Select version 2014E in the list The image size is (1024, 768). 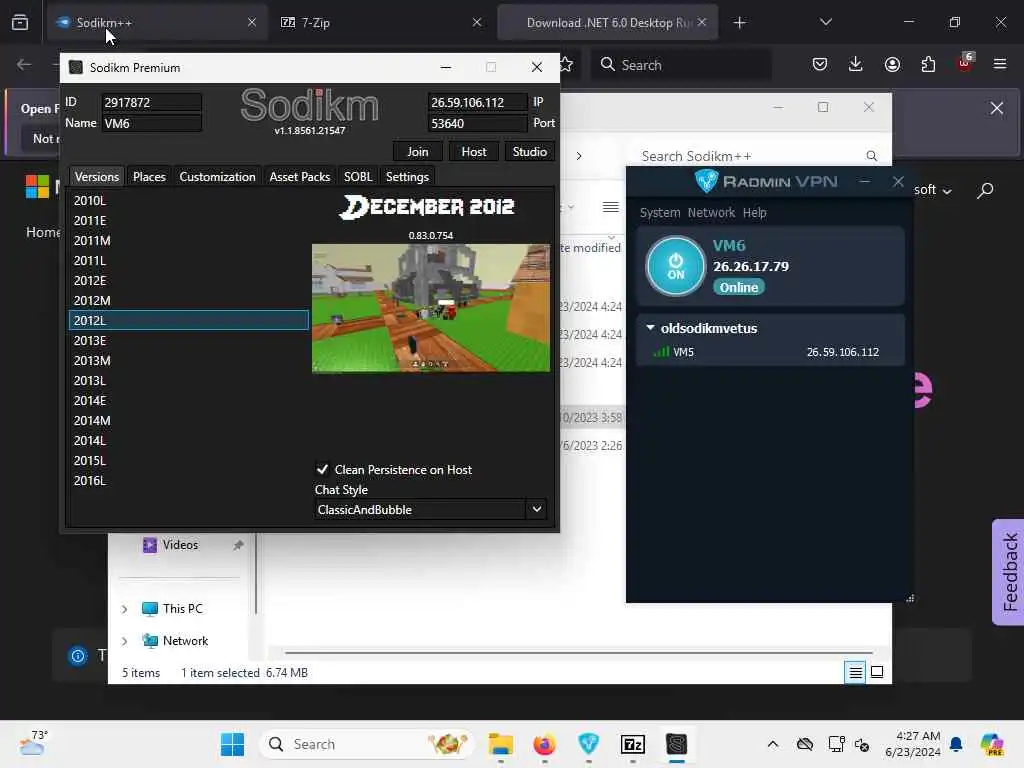click(x=188, y=401)
